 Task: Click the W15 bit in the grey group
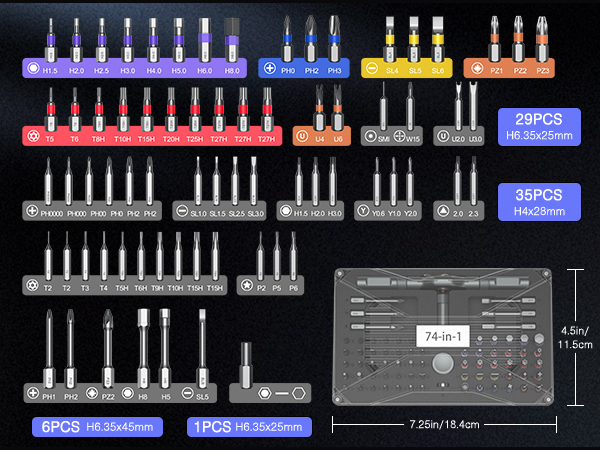tap(409, 112)
